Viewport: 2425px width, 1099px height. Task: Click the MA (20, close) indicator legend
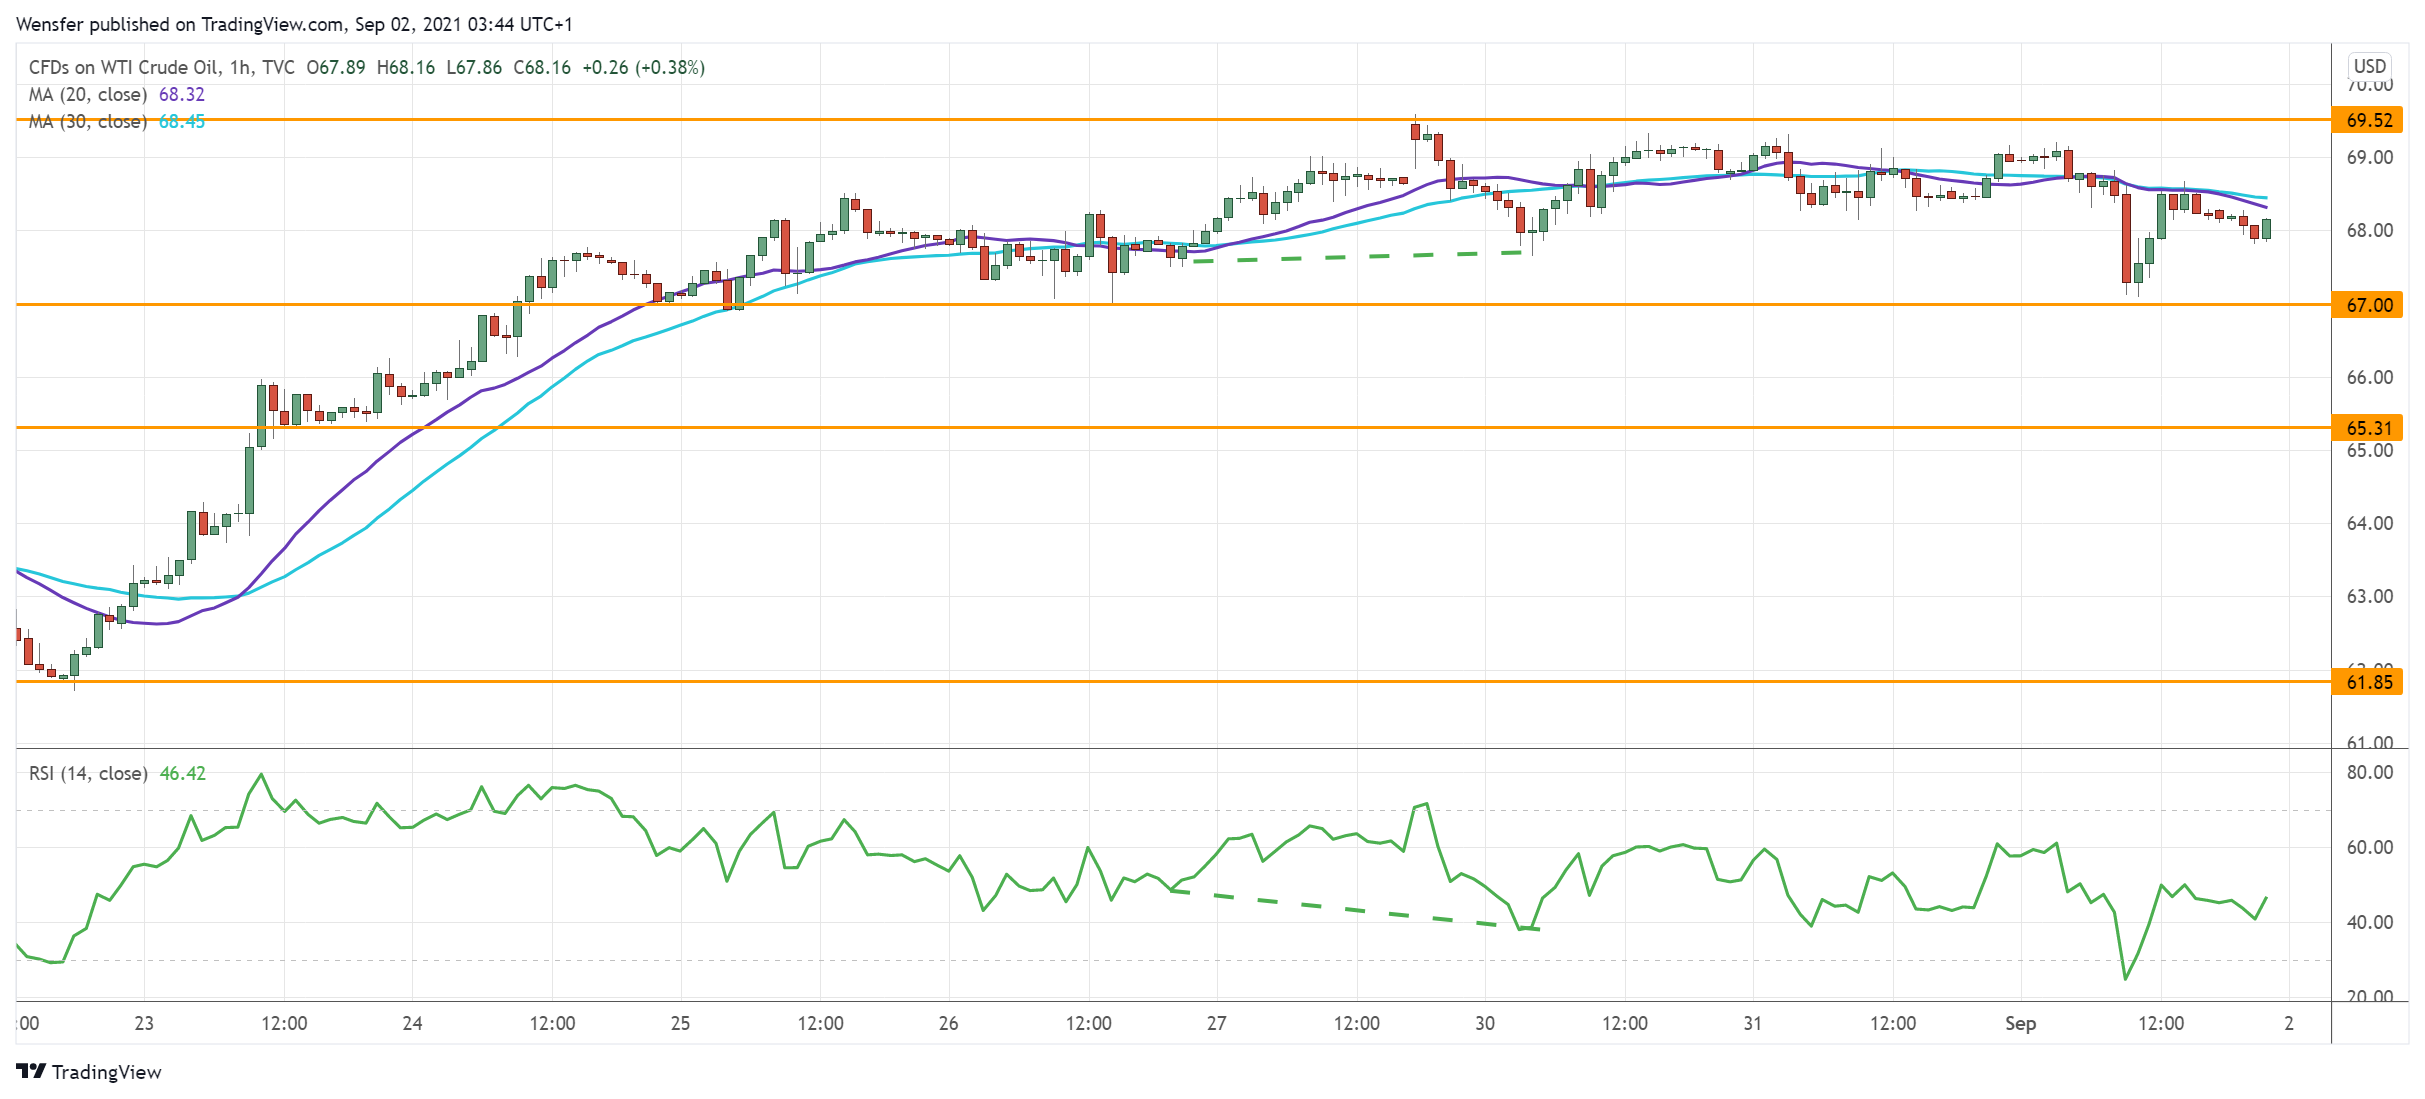[x=88, y=94]
